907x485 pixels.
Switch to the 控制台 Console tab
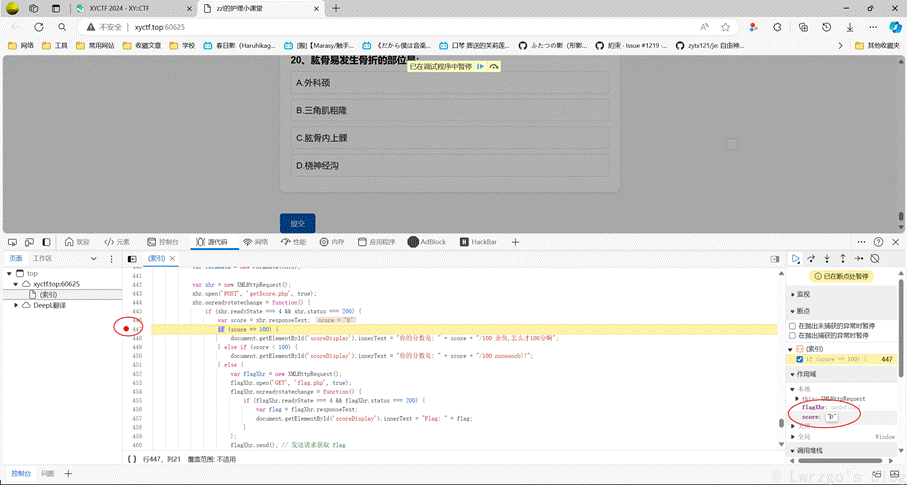[163, 242]
